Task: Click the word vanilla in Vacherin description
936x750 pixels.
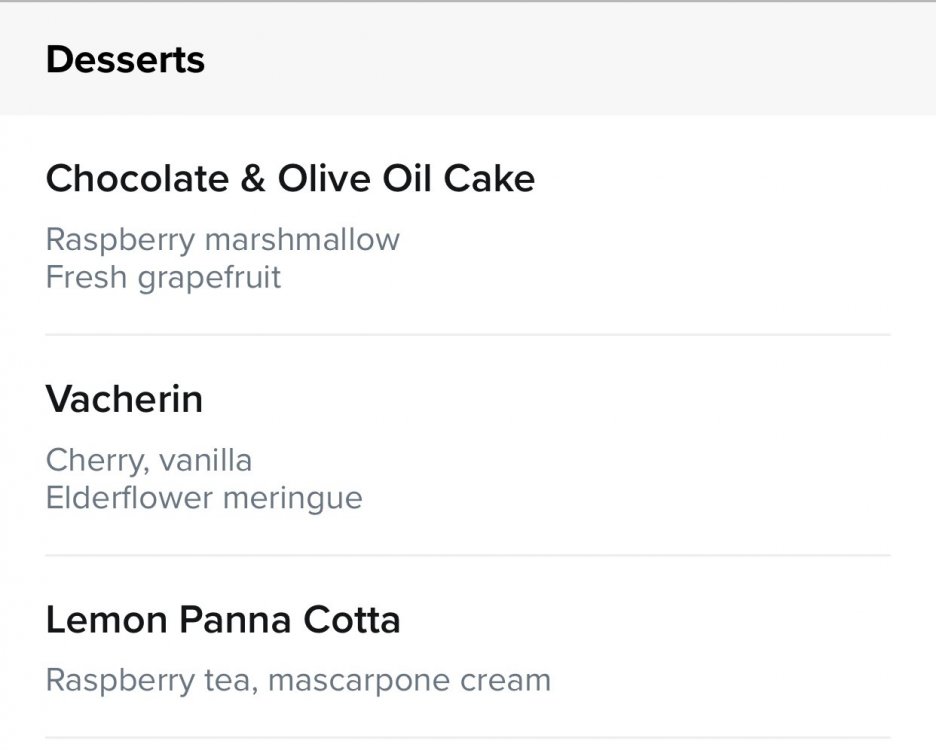Action: coord(205,460)
